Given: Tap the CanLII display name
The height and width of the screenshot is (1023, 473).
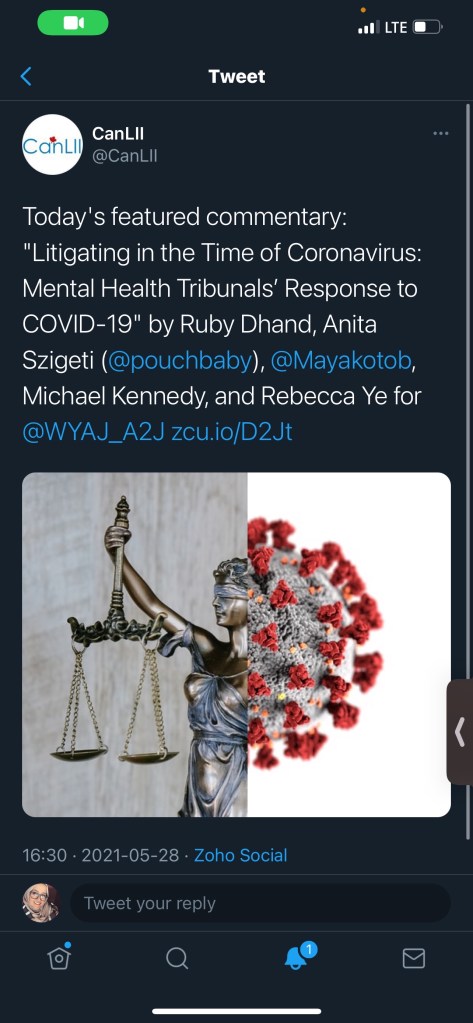Looking at the screenshot, I should [x=118, y=133].
